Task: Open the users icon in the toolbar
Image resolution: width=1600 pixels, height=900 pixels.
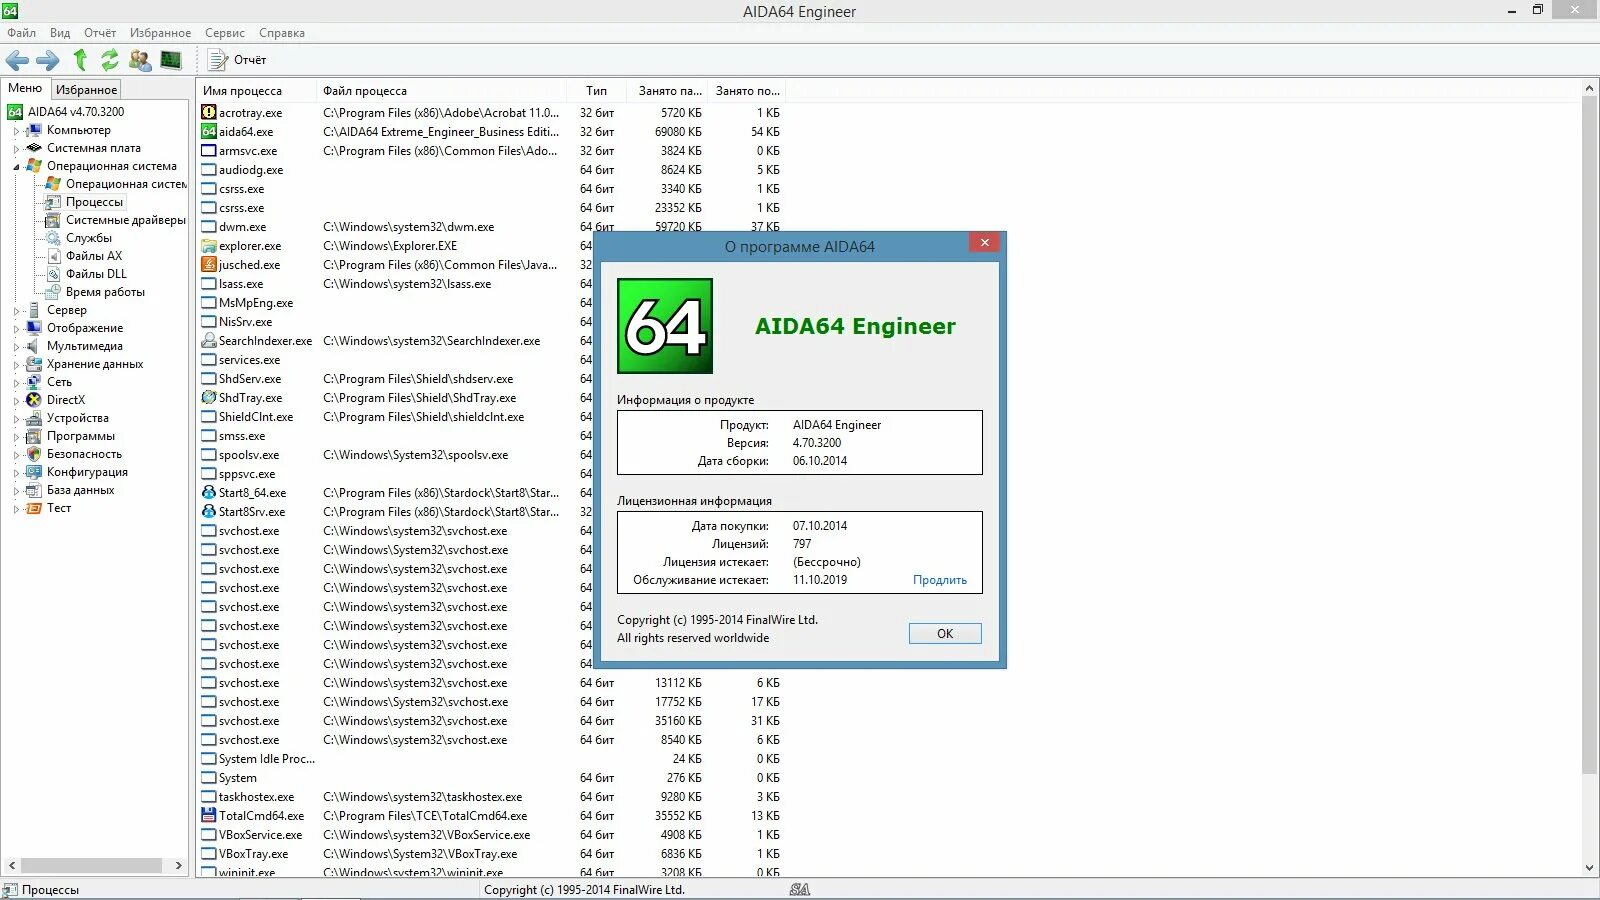Action: pyautogui.click(x=140, y=60)
